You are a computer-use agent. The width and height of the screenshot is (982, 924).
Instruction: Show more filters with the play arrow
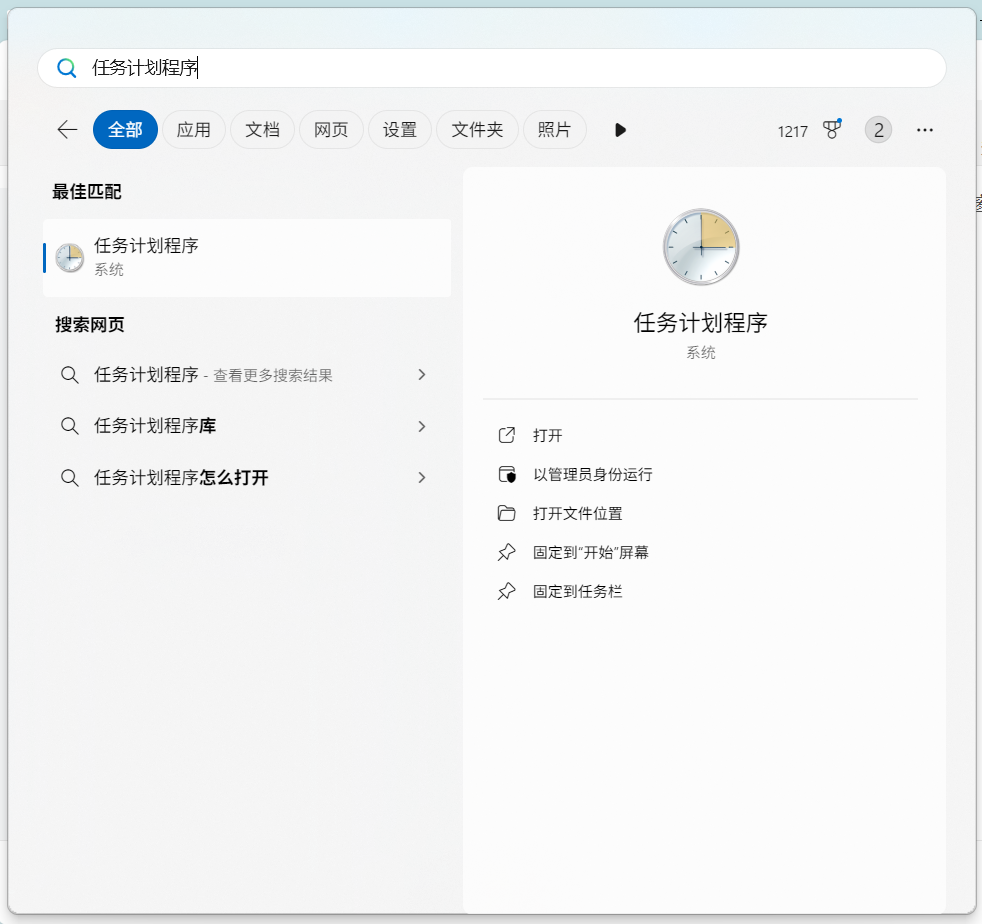(x=620, y=130)
